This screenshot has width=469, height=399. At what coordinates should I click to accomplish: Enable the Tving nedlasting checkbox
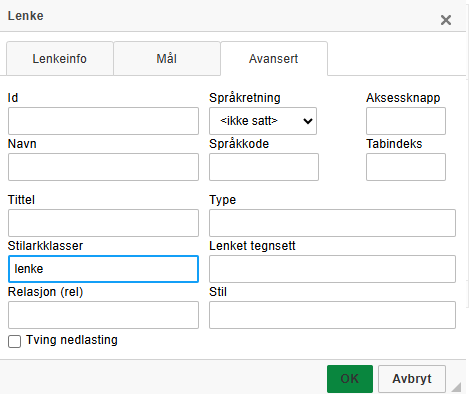tap(14, 341)
